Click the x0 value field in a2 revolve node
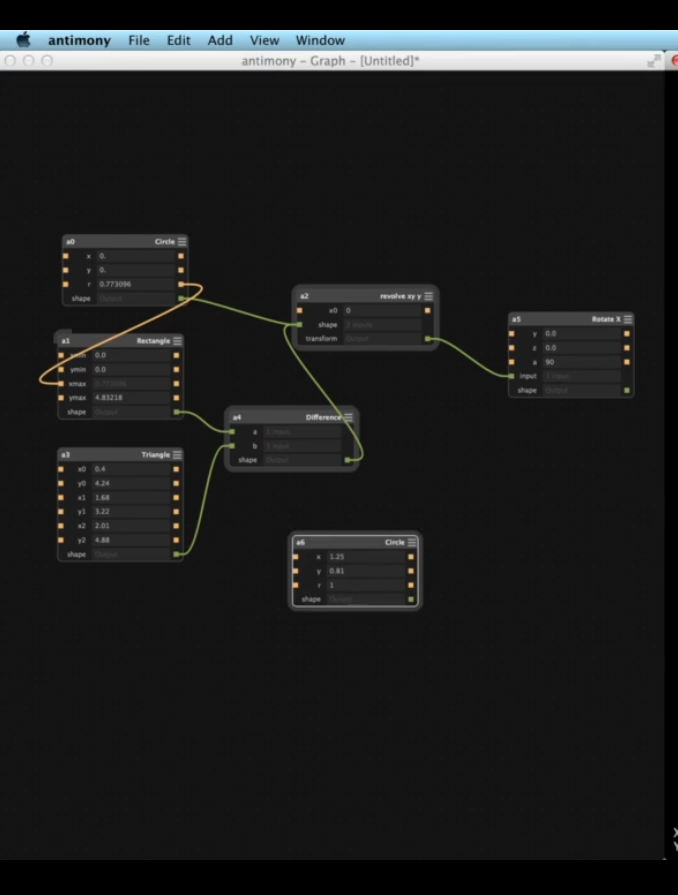This screenshot has height=895, width=678. pos(382,311)
